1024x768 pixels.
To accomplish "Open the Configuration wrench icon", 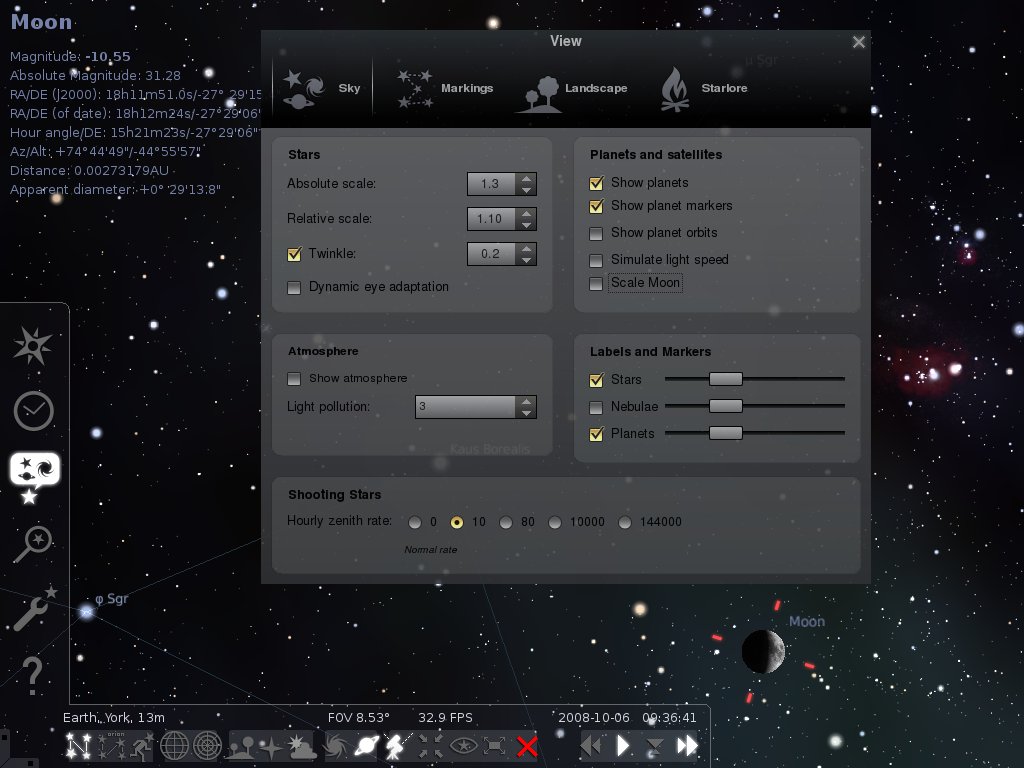I will (33, 608).
